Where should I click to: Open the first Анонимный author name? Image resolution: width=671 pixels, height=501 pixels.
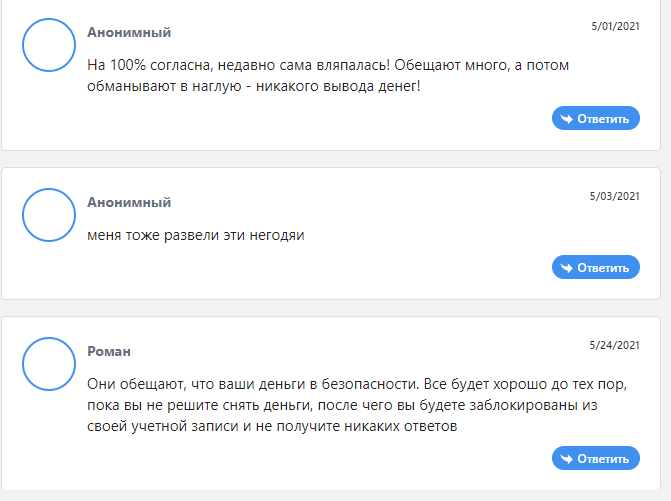129,32
